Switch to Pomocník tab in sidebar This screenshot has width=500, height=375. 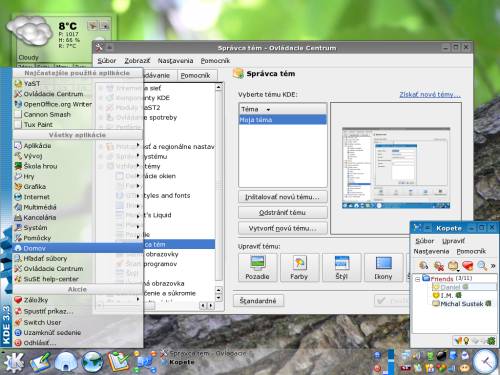196,76
